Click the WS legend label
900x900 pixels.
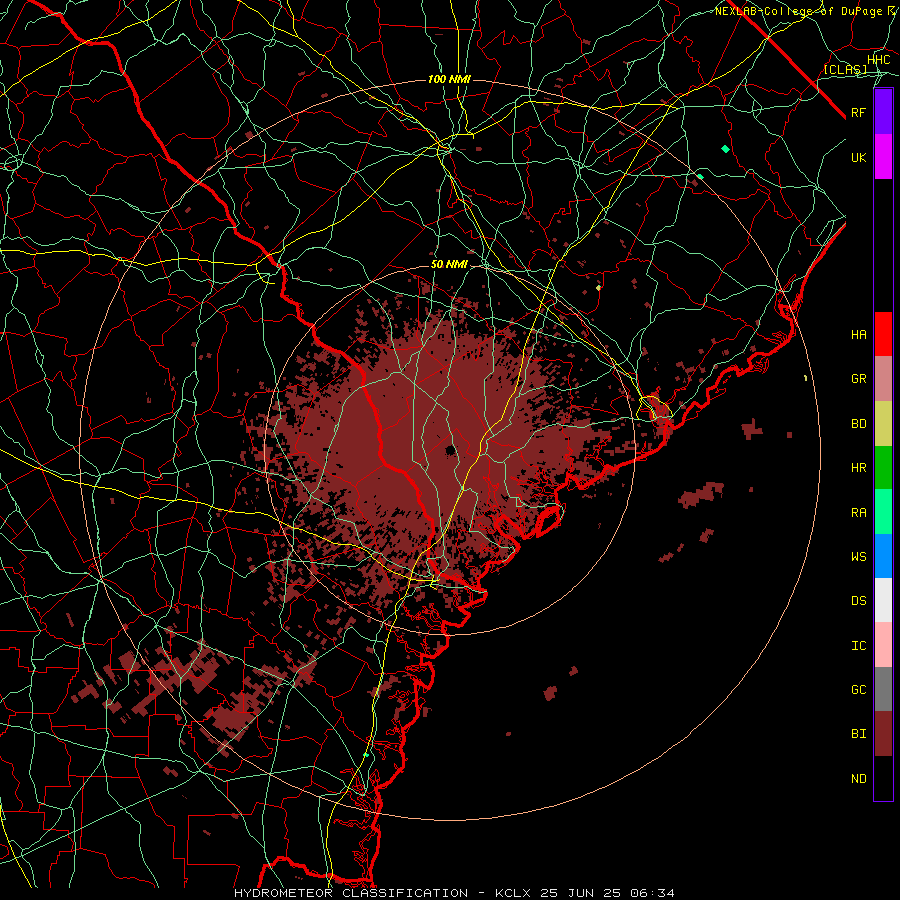[x=858, y=557]
